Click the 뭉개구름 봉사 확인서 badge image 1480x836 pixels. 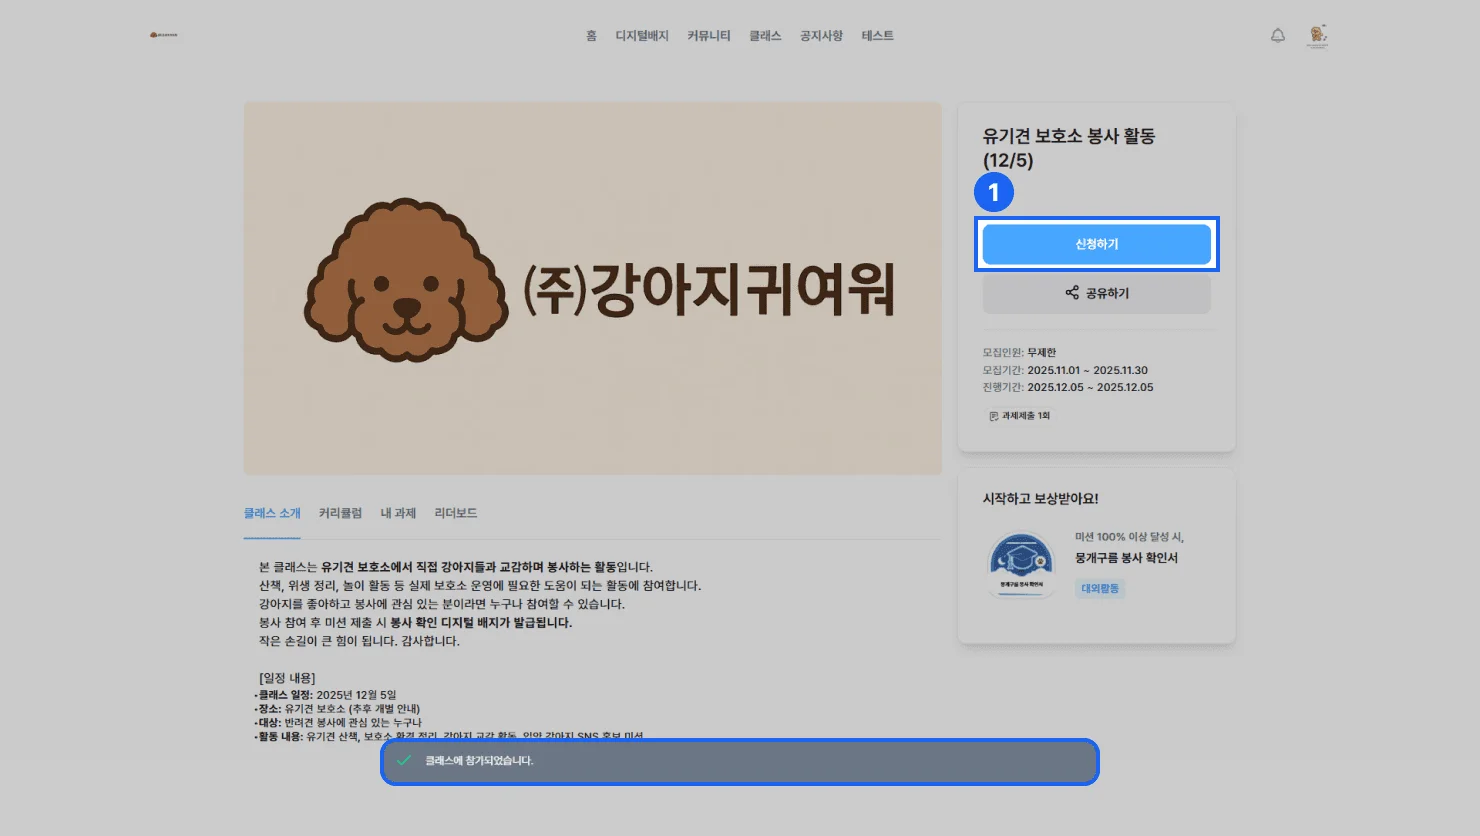point(1021,564)
